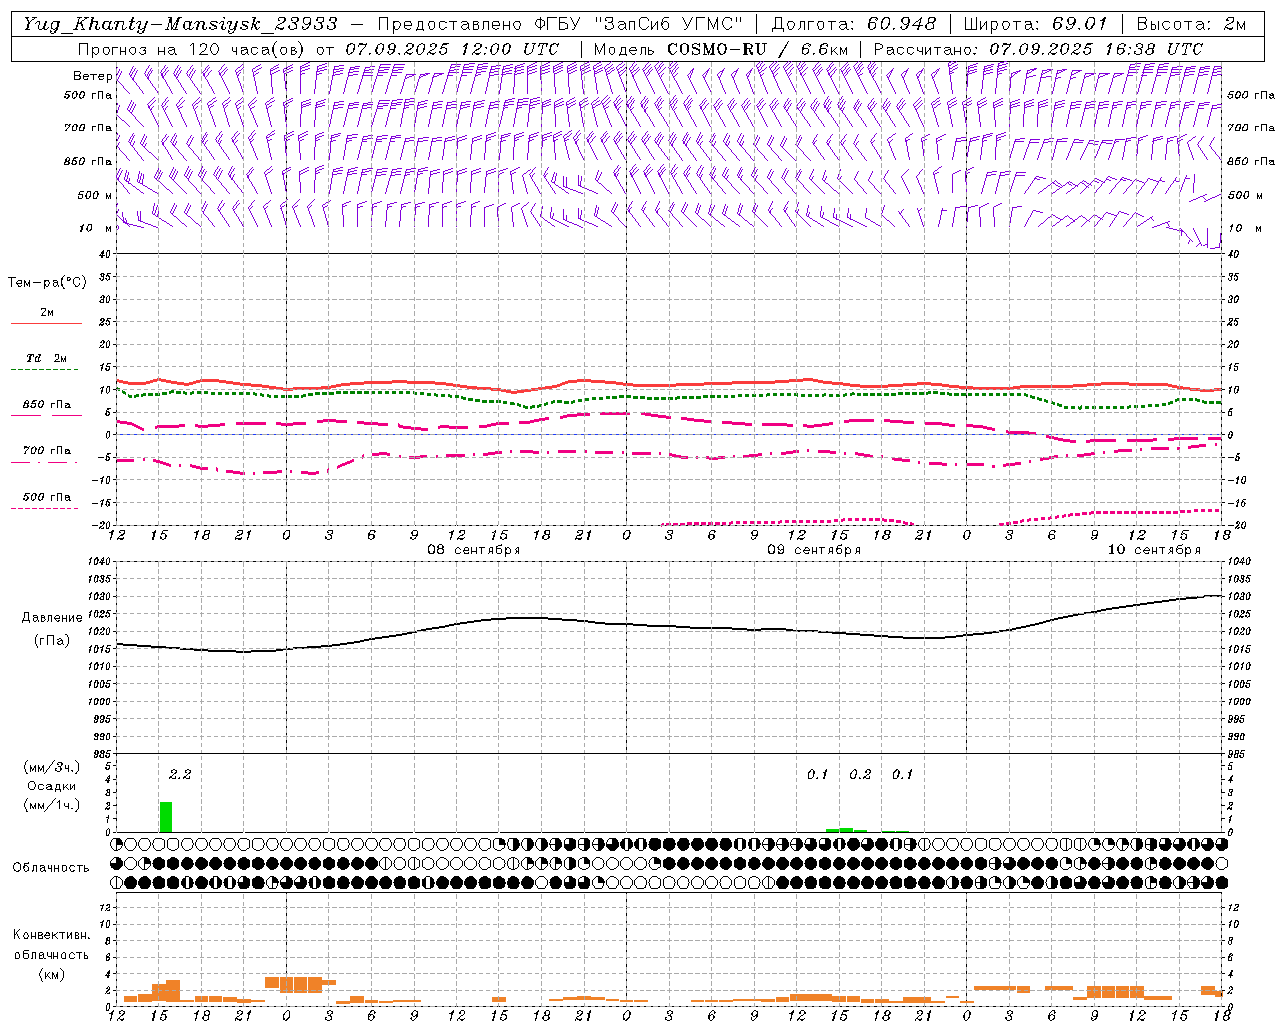
Task: Click the Высота: 2м header value
Action: [x=1190, y=24]
